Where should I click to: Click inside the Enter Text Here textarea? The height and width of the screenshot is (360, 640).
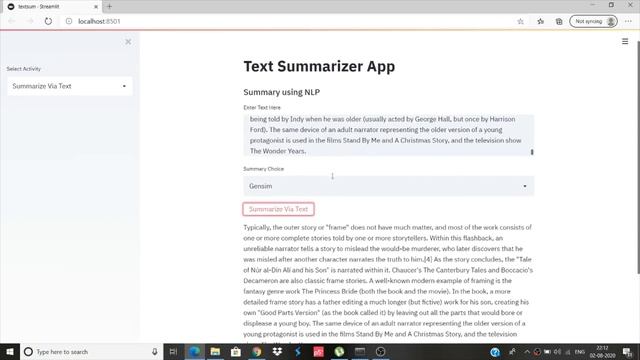pyautogui.click(x=389, y=135)
